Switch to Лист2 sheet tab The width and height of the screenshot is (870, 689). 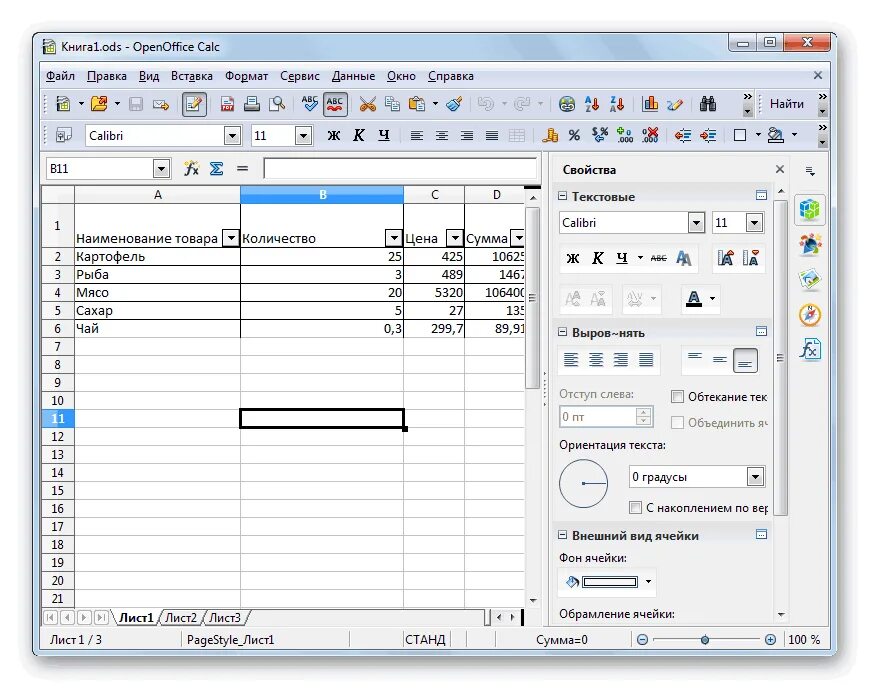pos(181,617)
